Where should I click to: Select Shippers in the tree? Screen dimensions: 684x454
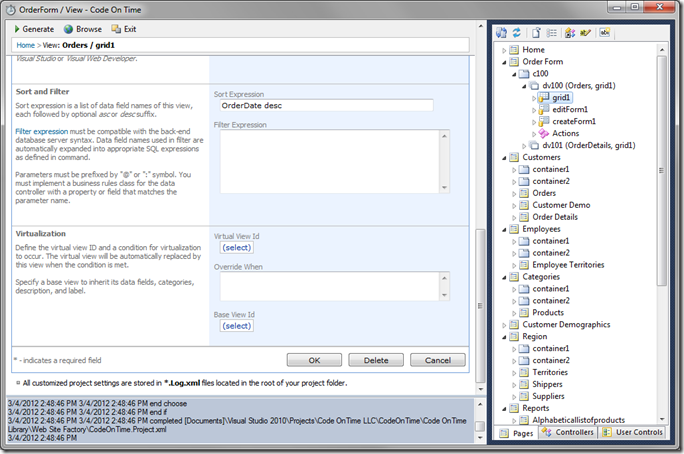tap(547, 384)
